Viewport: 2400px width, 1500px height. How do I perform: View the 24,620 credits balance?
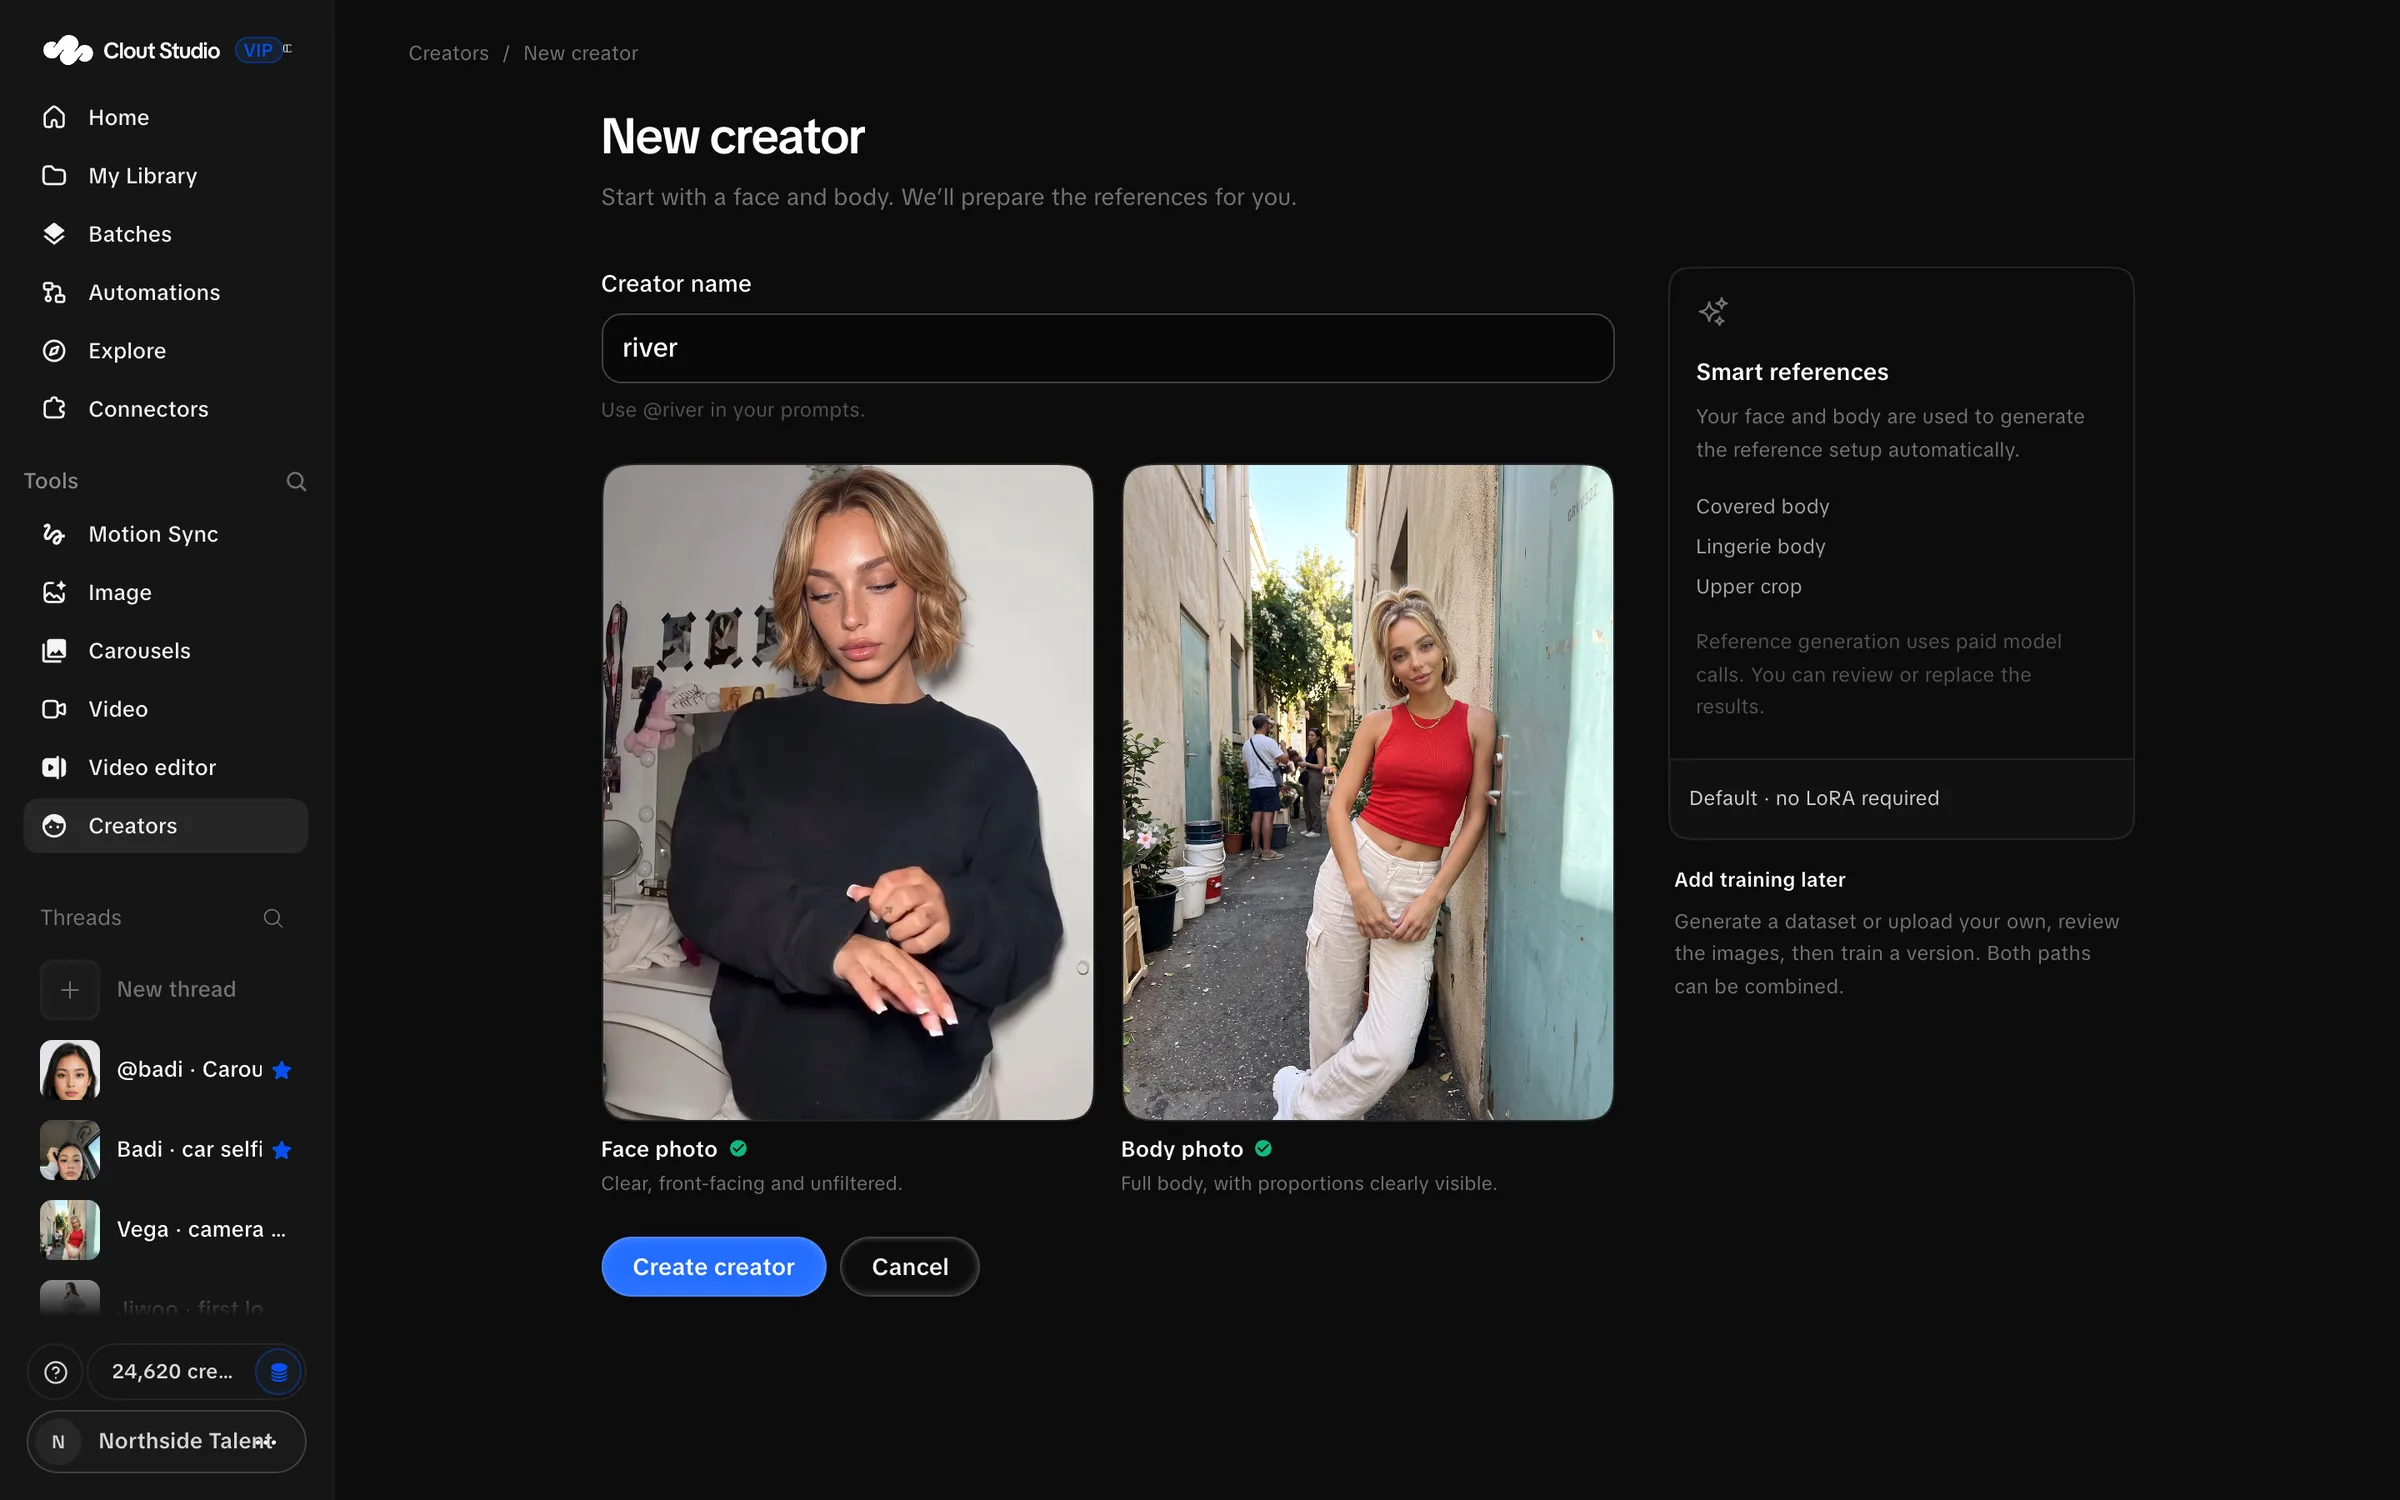[172, 1372]
